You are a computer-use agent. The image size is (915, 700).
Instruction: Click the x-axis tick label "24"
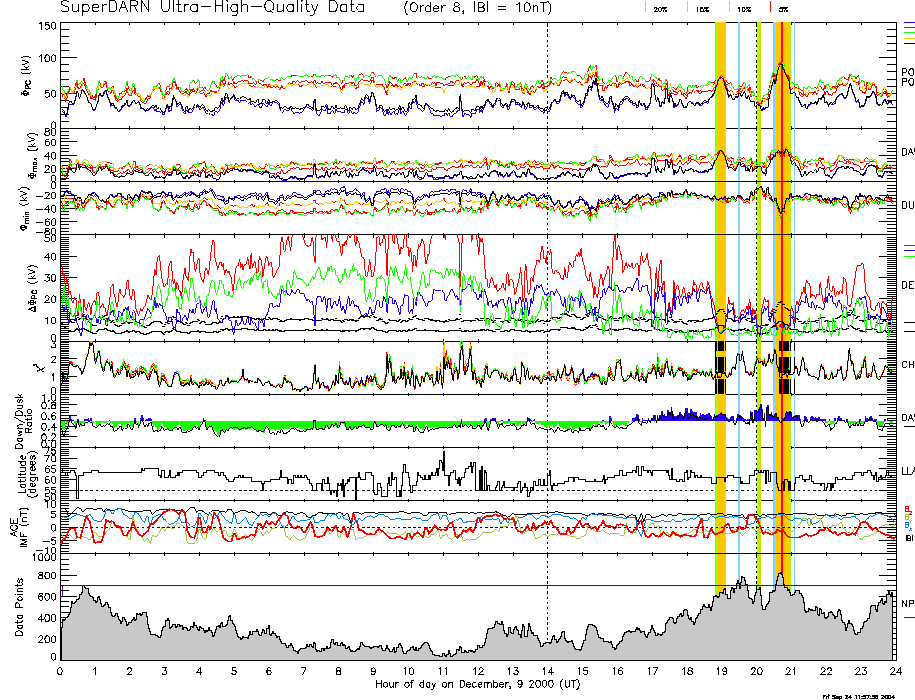[895, 671]
